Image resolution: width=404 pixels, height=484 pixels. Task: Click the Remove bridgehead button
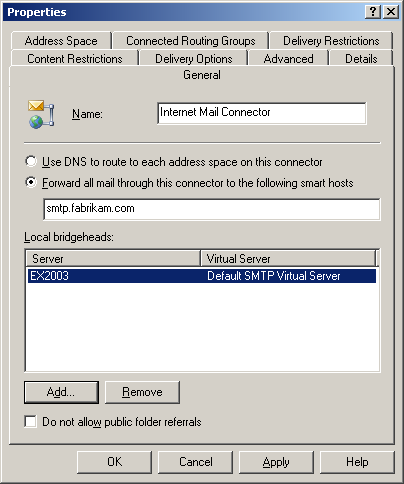pyautogui.click(x=142, y=392)
